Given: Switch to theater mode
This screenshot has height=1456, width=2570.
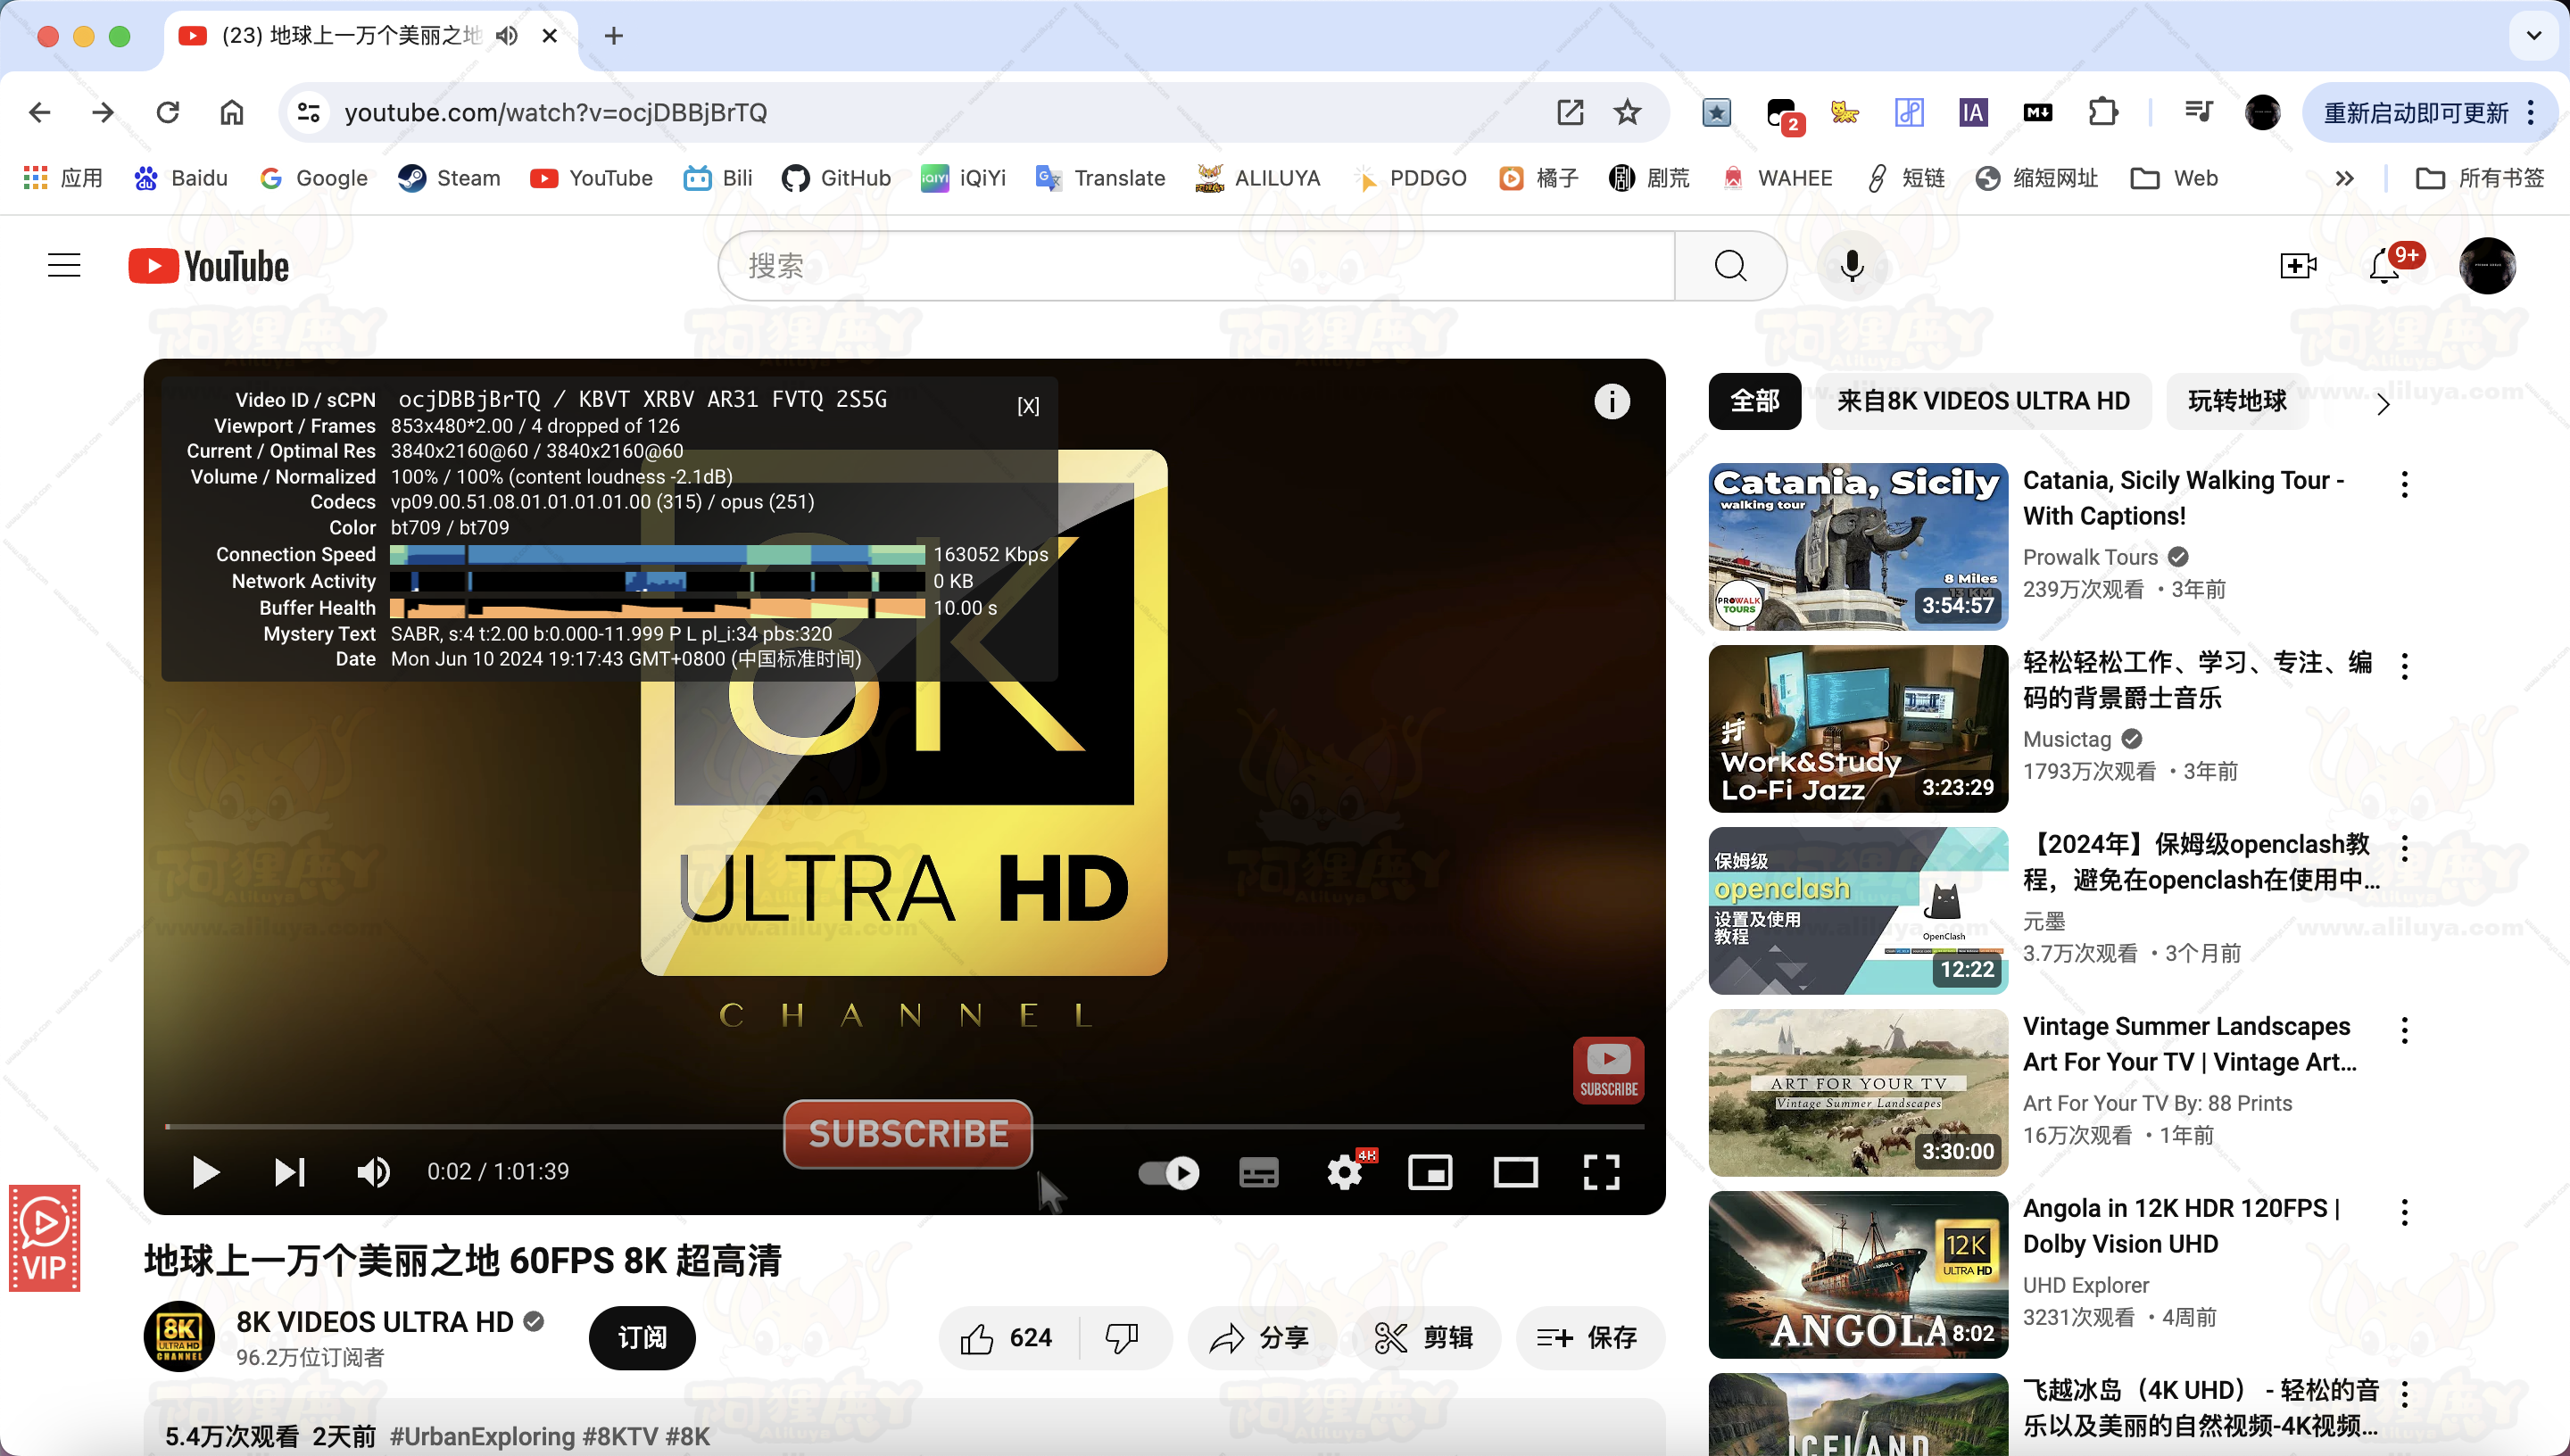Looking at the screenshot, I should click(1516, 1172).
